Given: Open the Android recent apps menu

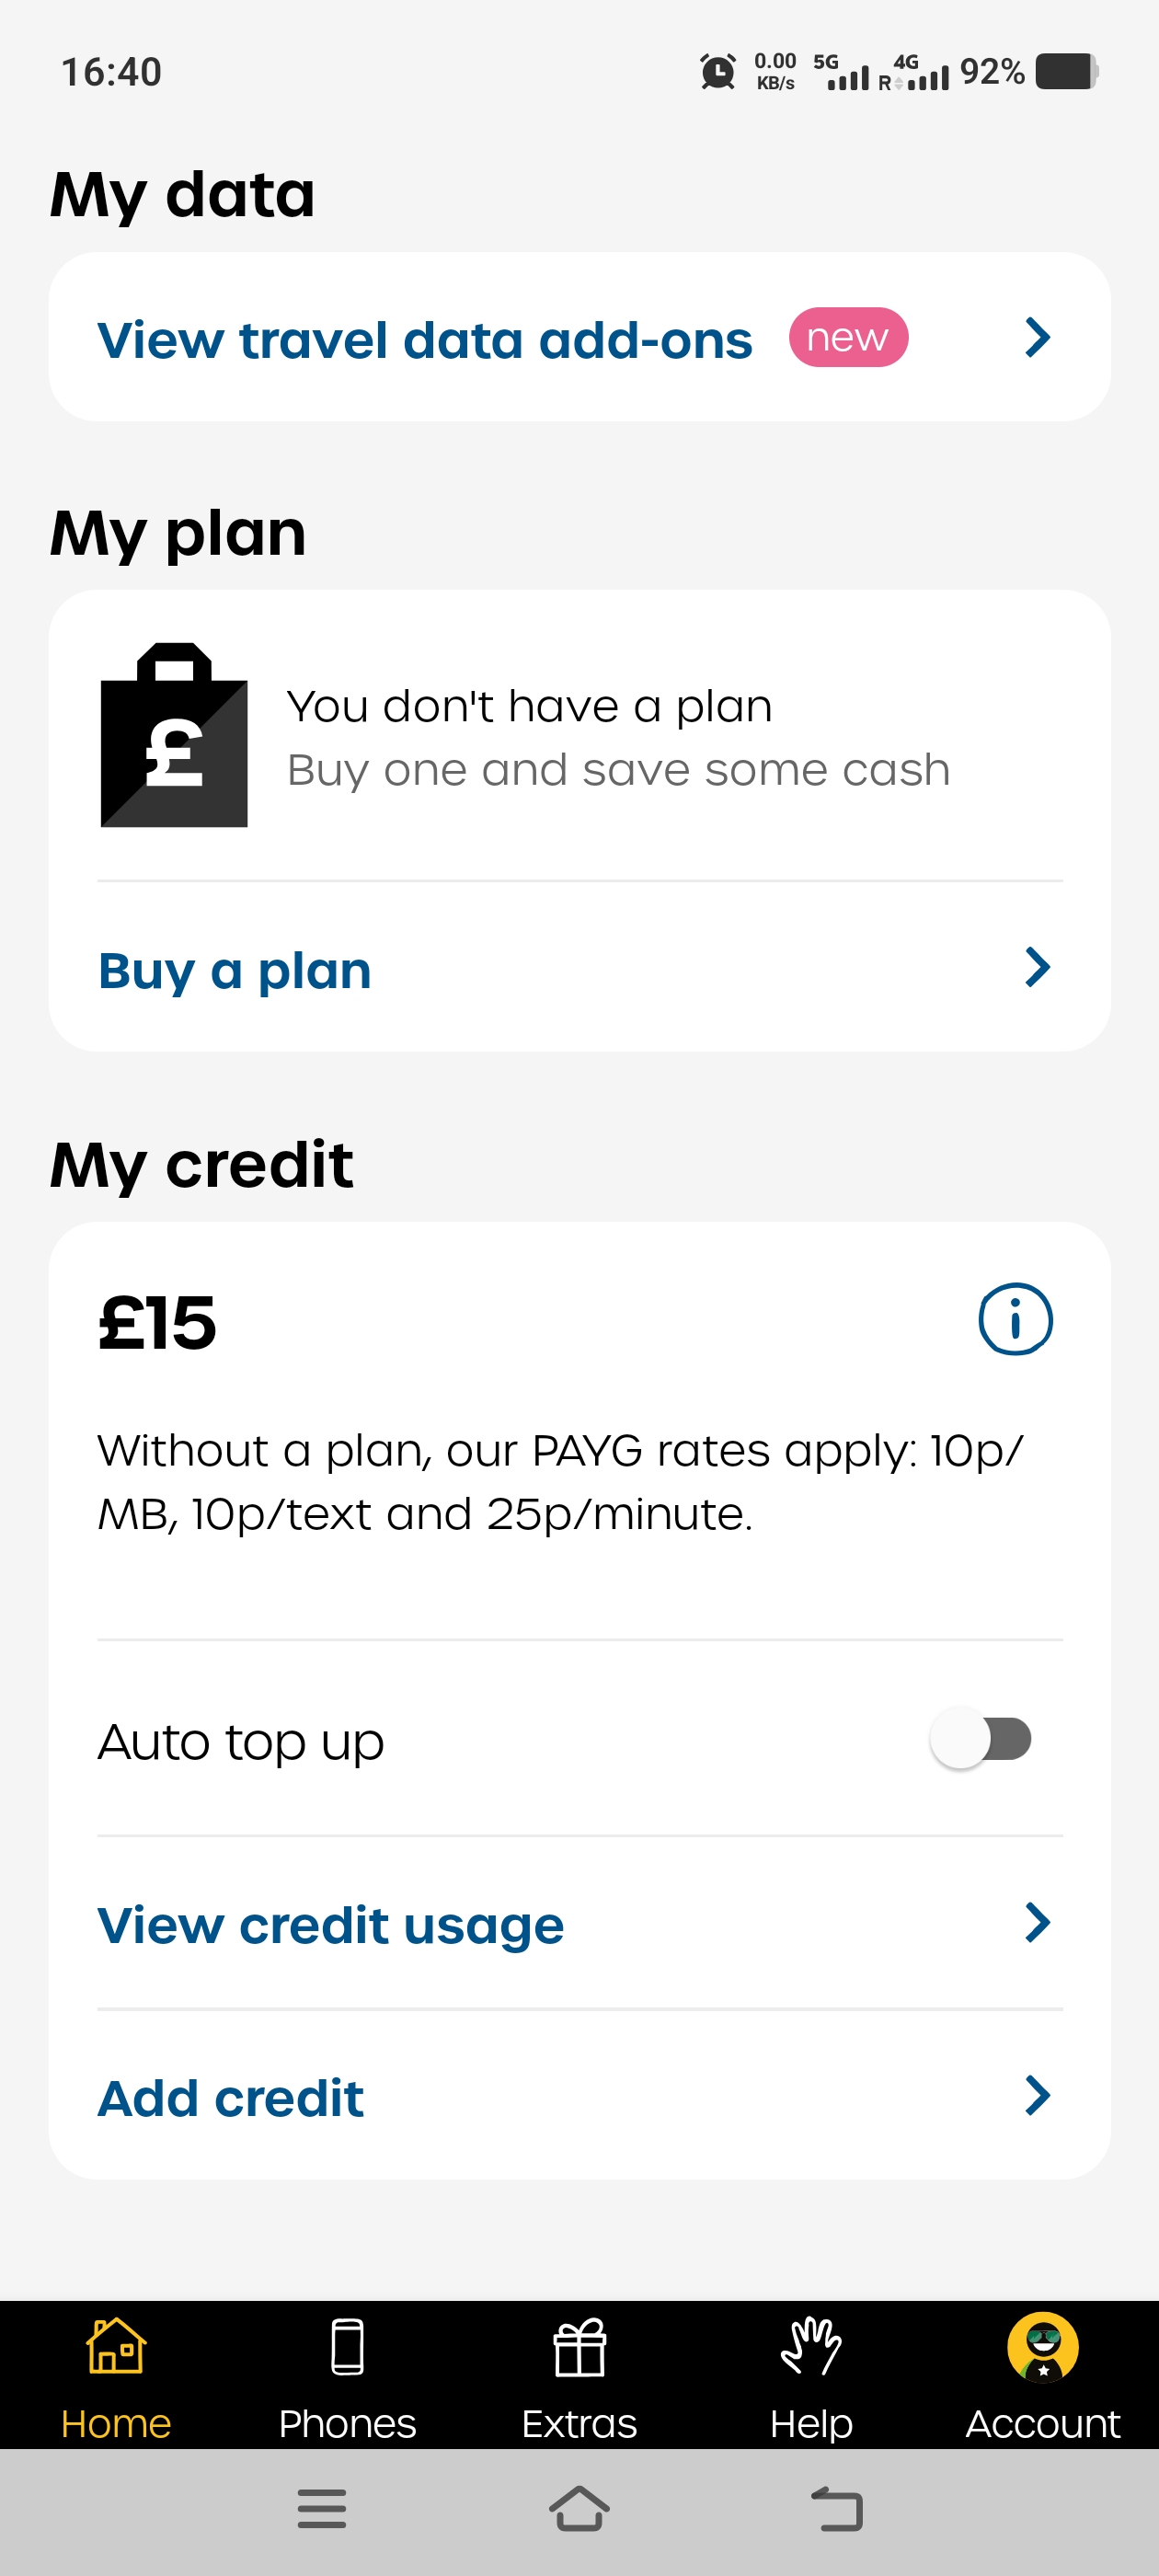Looking at the screenshot, I should (322, 2508).
